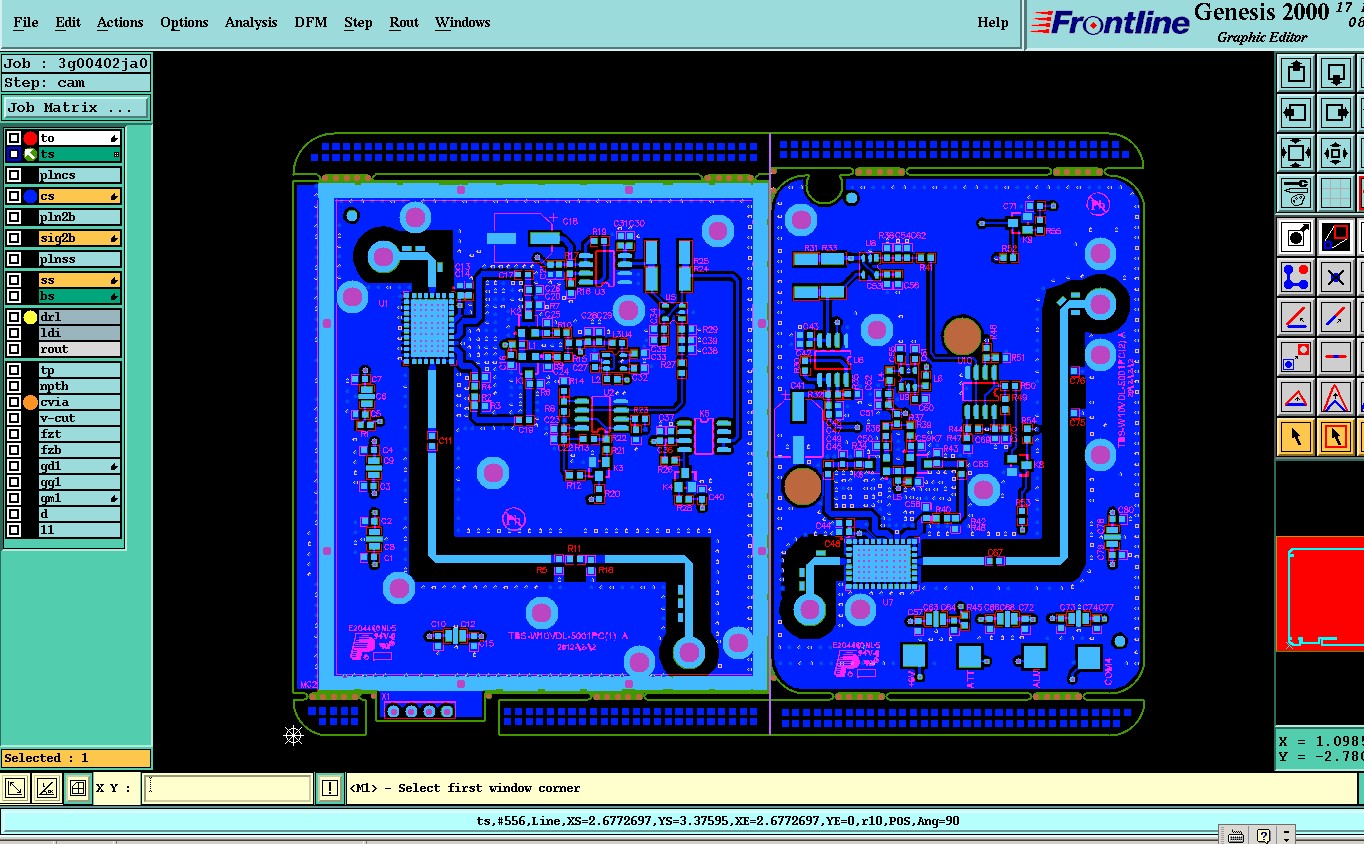
Task: Click the snap grid icon beside X Y
Action: (x=77, y=789)
